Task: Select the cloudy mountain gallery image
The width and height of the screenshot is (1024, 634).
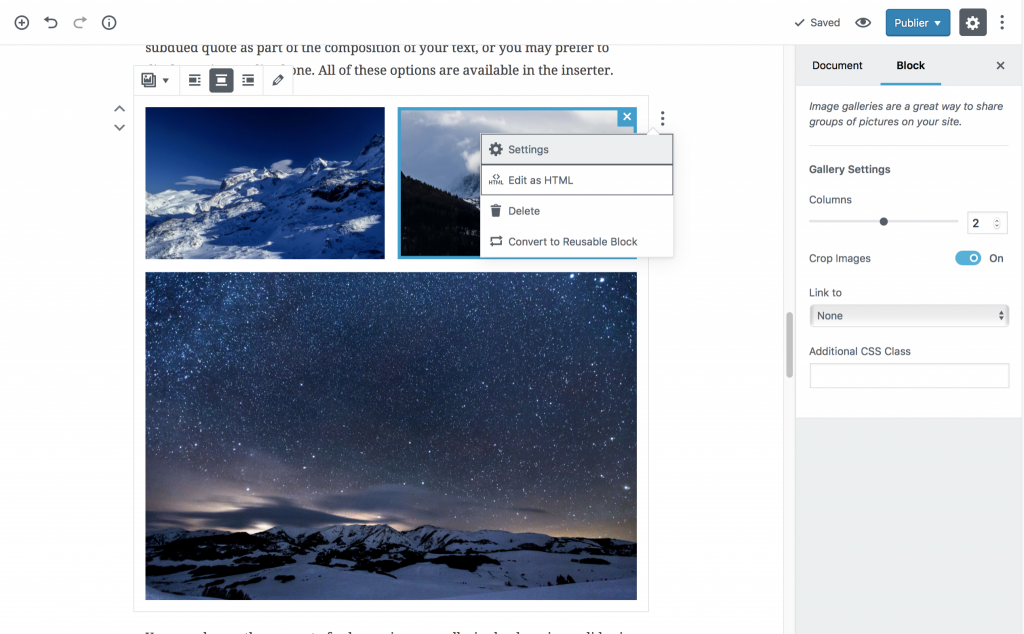Action: 440,183
